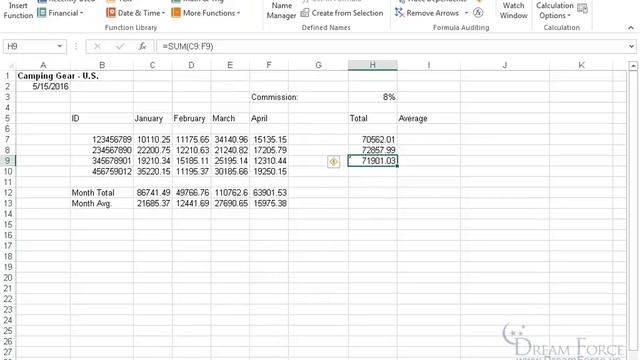Click Remove Arrows button
640x360 pixels.
[x=427, y=13]
